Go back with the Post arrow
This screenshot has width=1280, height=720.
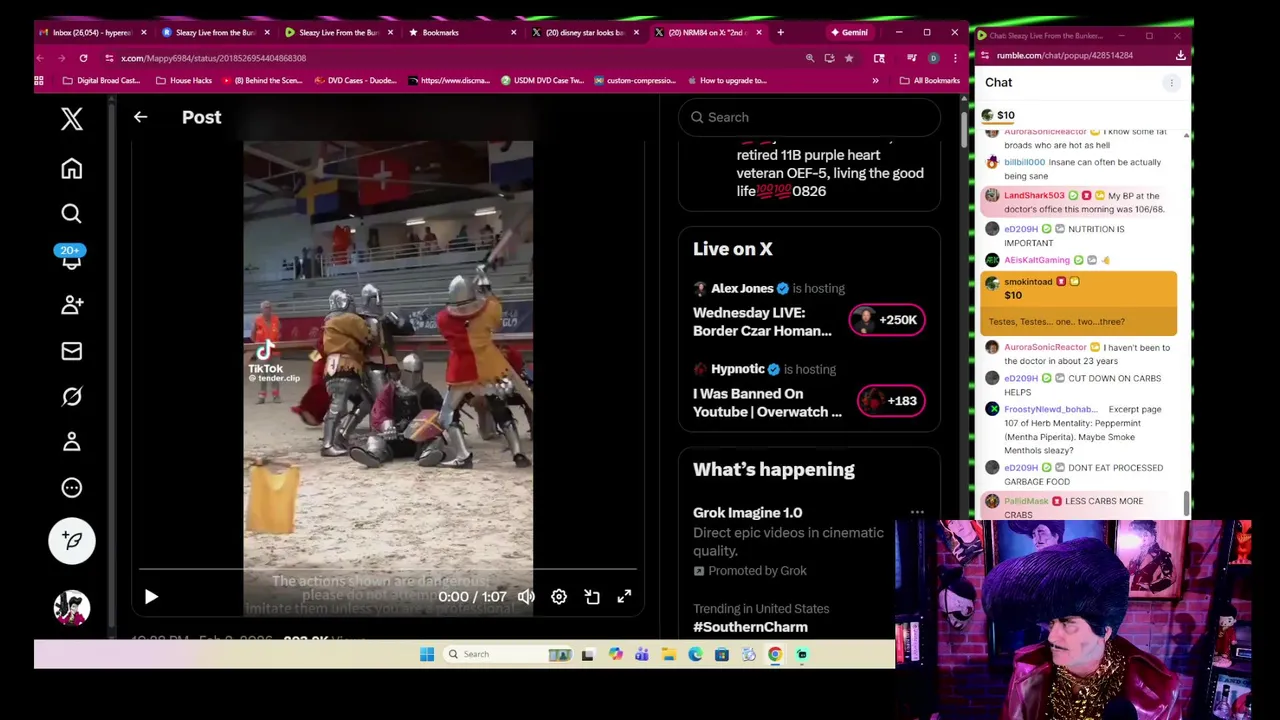pyautogui.click(x=140, y=117)
